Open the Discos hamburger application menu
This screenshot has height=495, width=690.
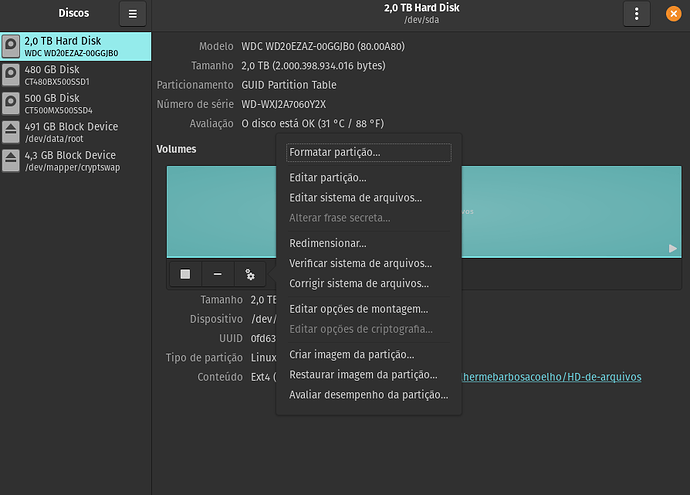(x=132, y=14)
